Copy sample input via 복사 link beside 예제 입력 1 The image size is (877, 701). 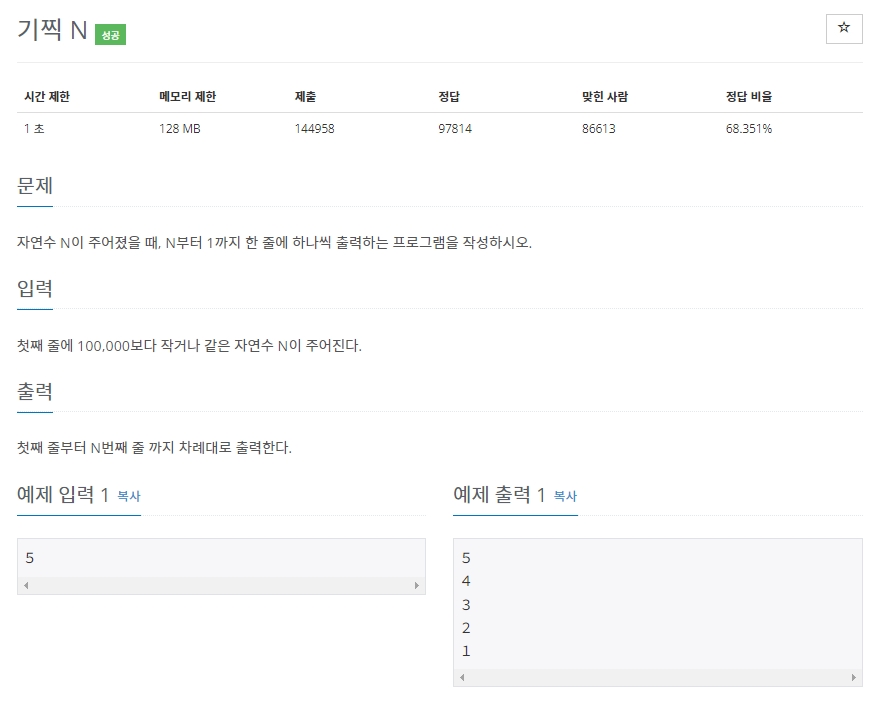(x=129, y=496)
